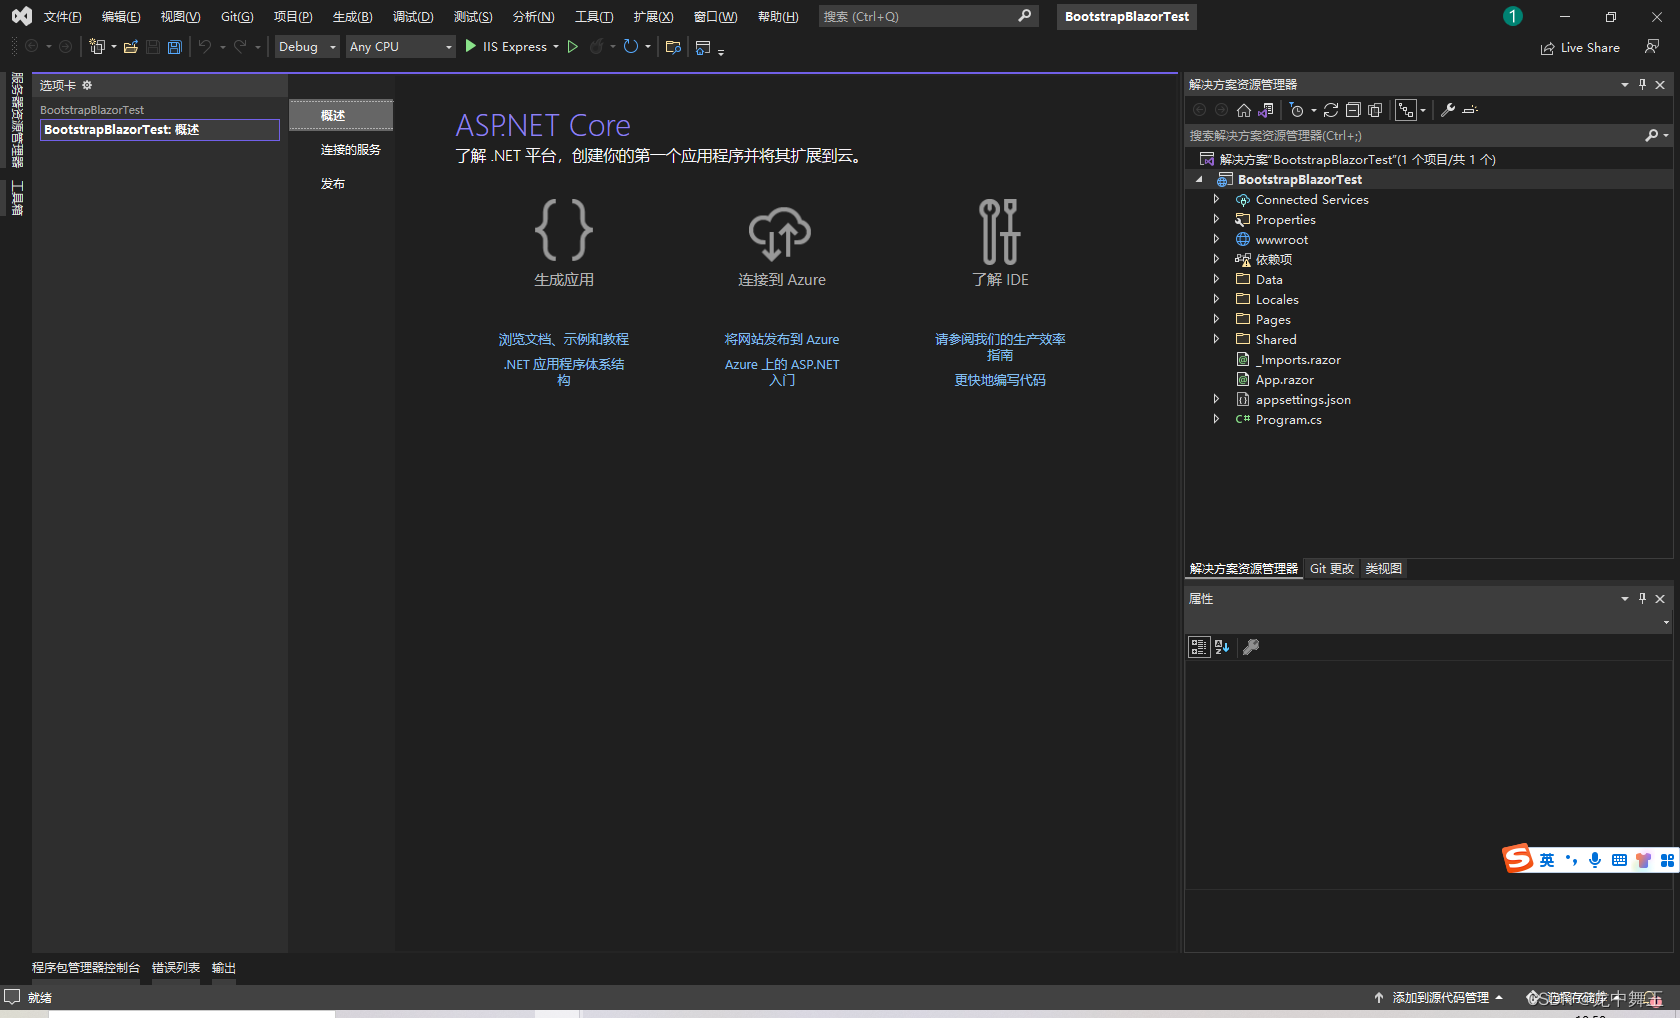Click Preview Selected Items icon in Solution Explorer
The width and height of the screenshot is (1680, 1018).
click(x=1470, y=110)
